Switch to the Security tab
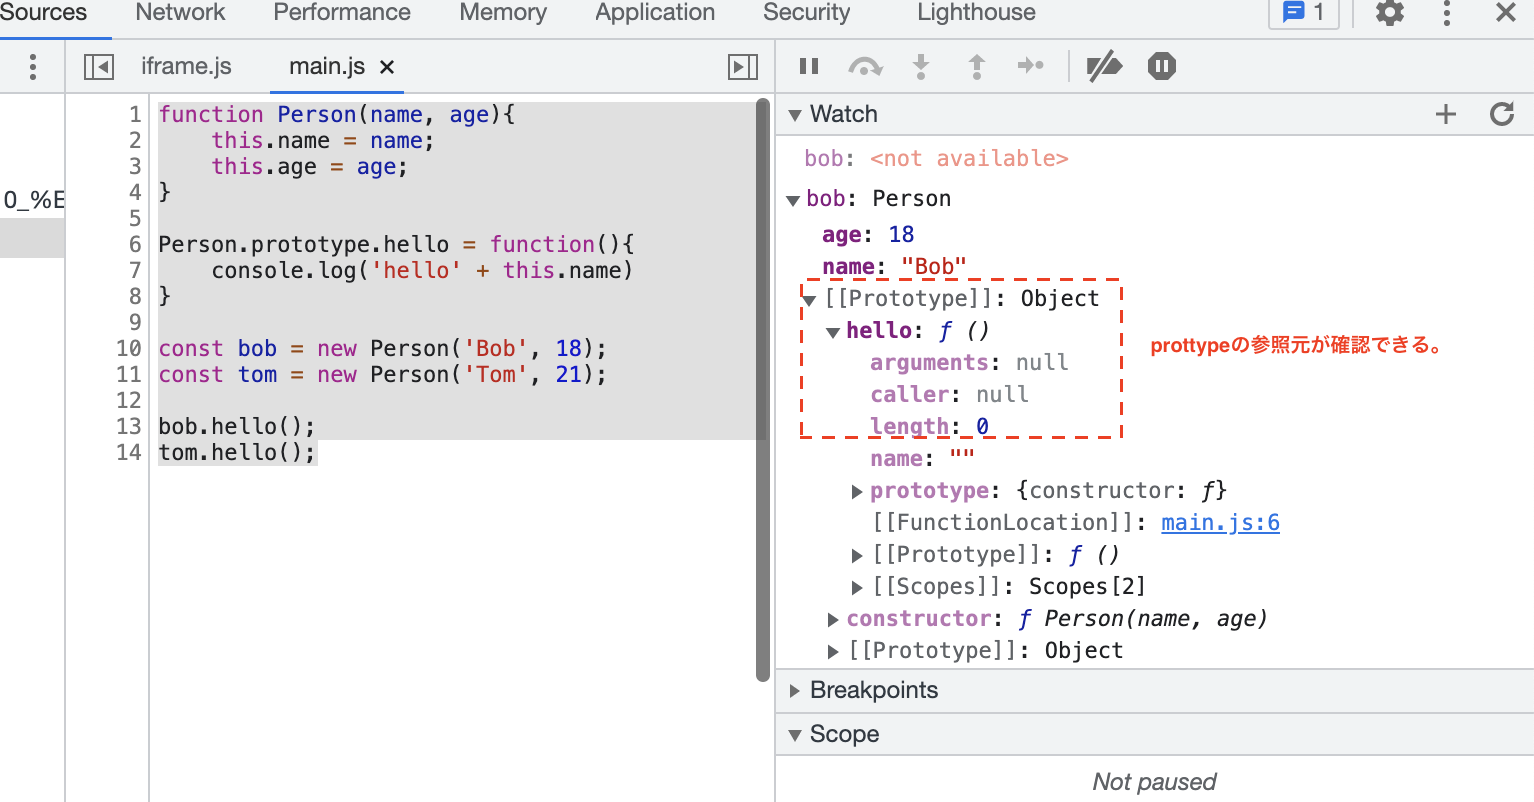1534x802 pixels. pos(806,13)
